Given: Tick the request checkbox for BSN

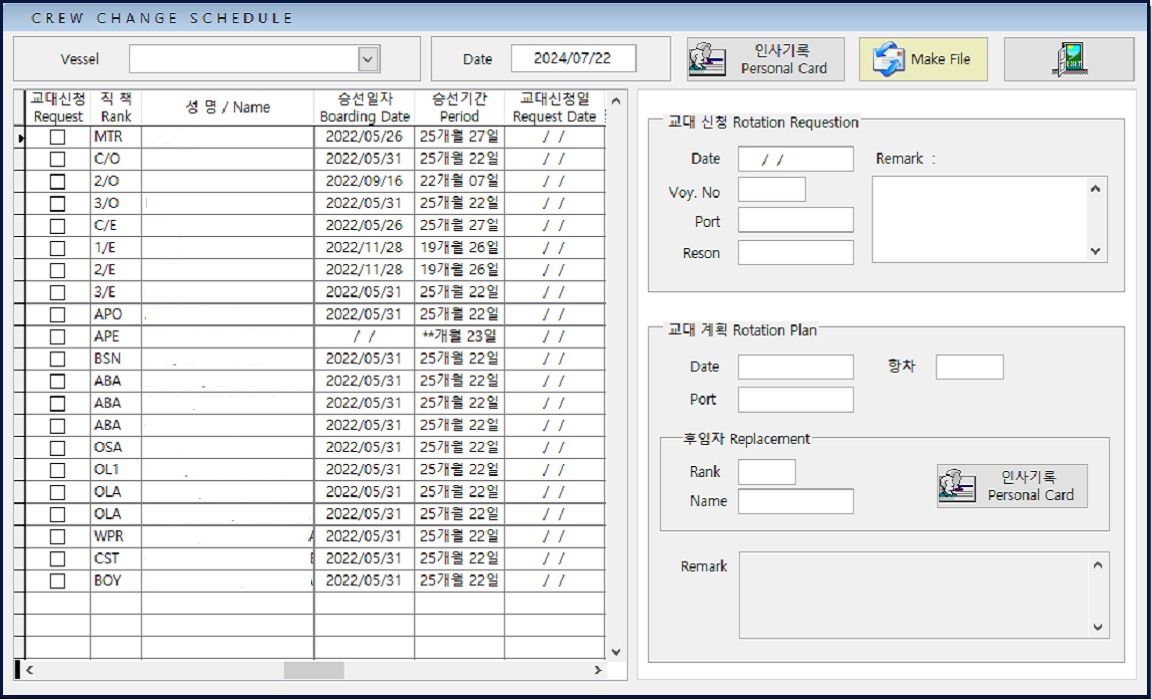Looking at the screenshot, I should (57, 358).
